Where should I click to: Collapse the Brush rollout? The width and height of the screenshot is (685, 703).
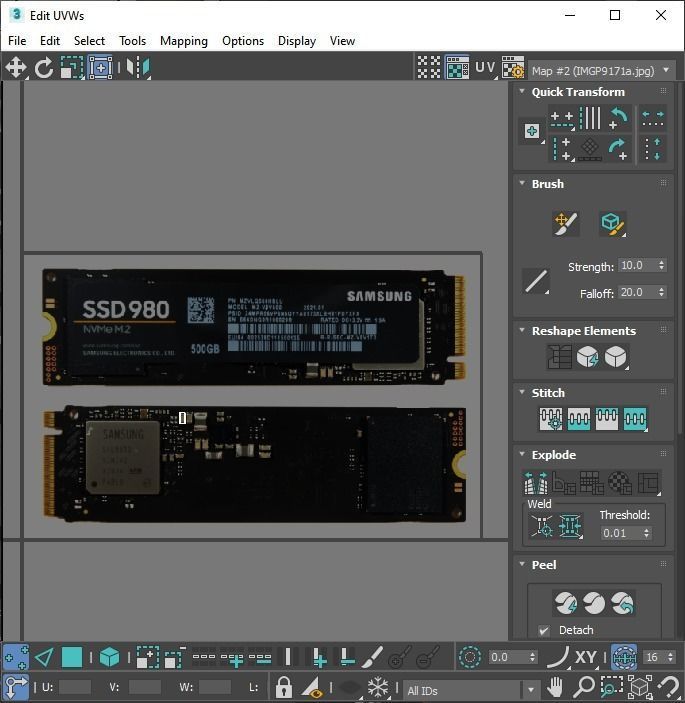(x=522, y=183)
